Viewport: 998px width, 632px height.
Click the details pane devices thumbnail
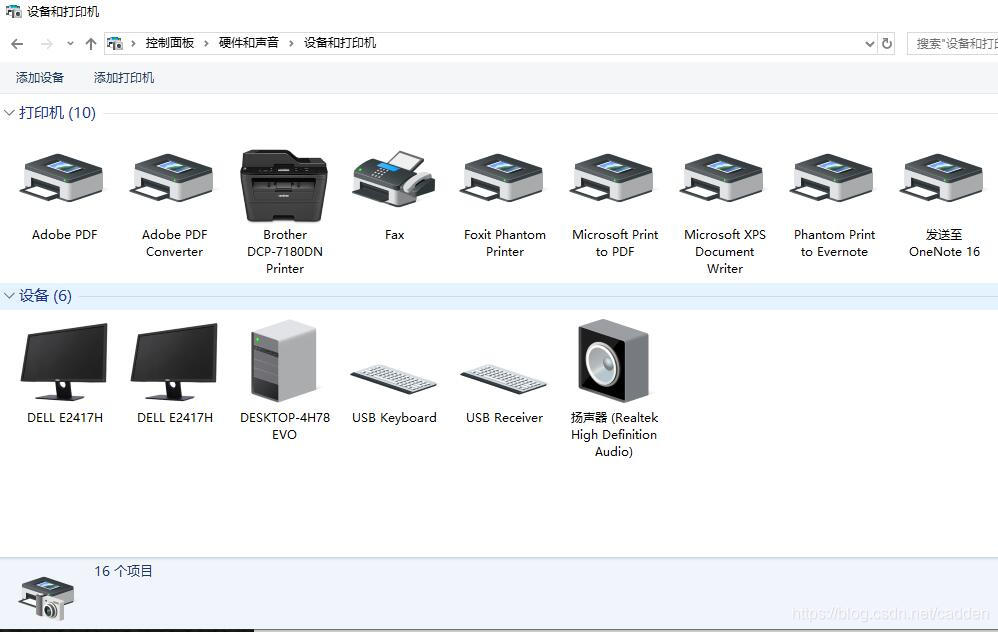click(x=47, y=598)
